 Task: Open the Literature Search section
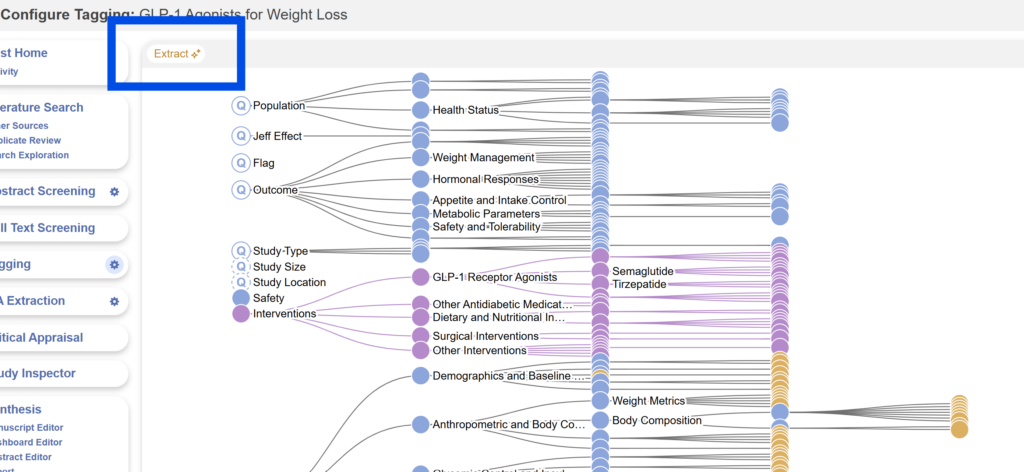pyautogui.click(x=42, y=108)
